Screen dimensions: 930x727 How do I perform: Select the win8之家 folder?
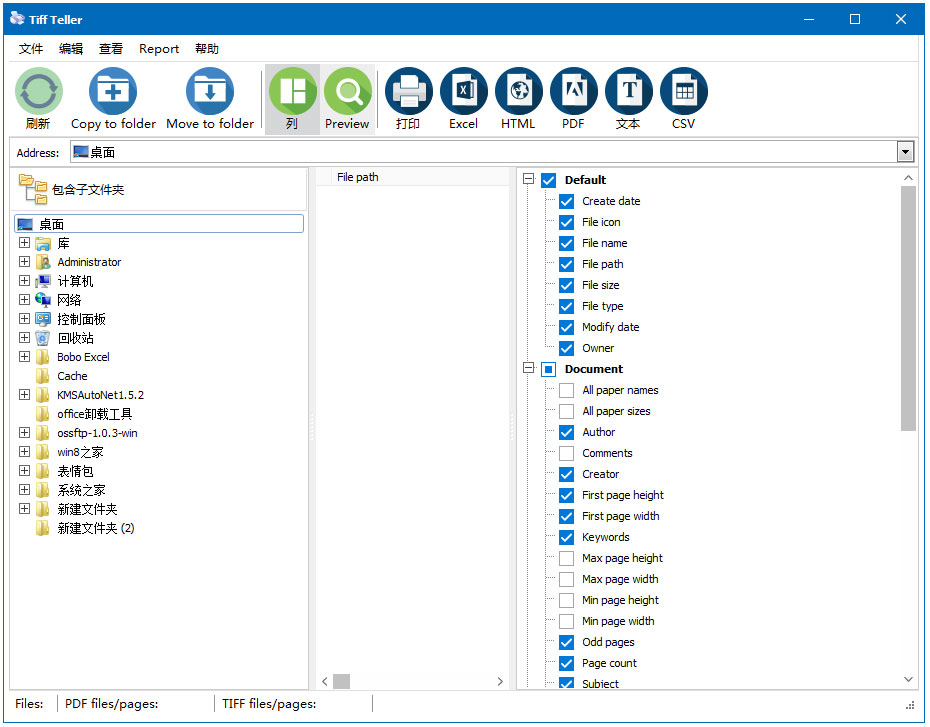point(80,452)
